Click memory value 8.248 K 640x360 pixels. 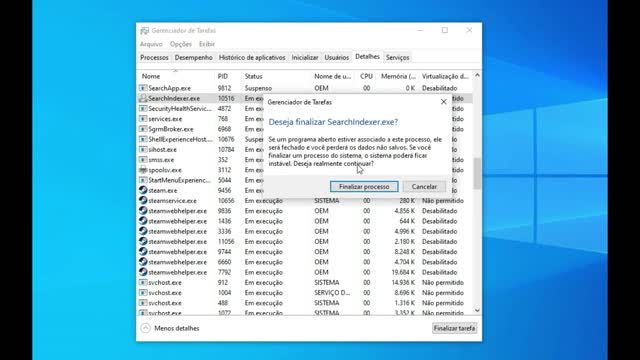point(404,252)
